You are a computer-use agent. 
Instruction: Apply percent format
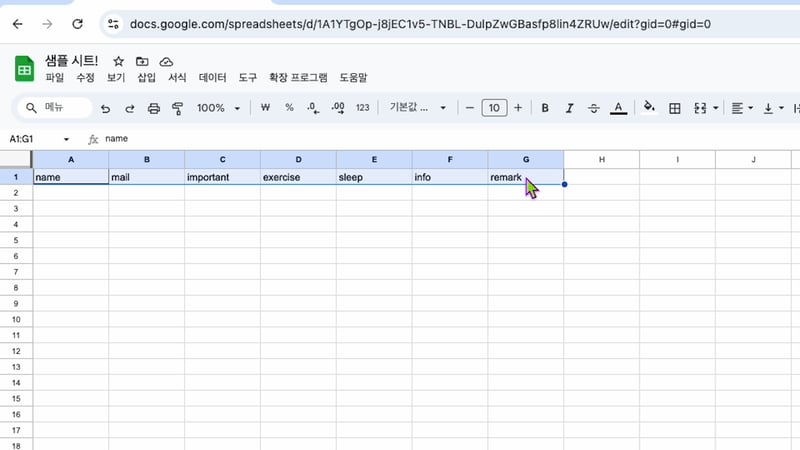coord(289,108)
